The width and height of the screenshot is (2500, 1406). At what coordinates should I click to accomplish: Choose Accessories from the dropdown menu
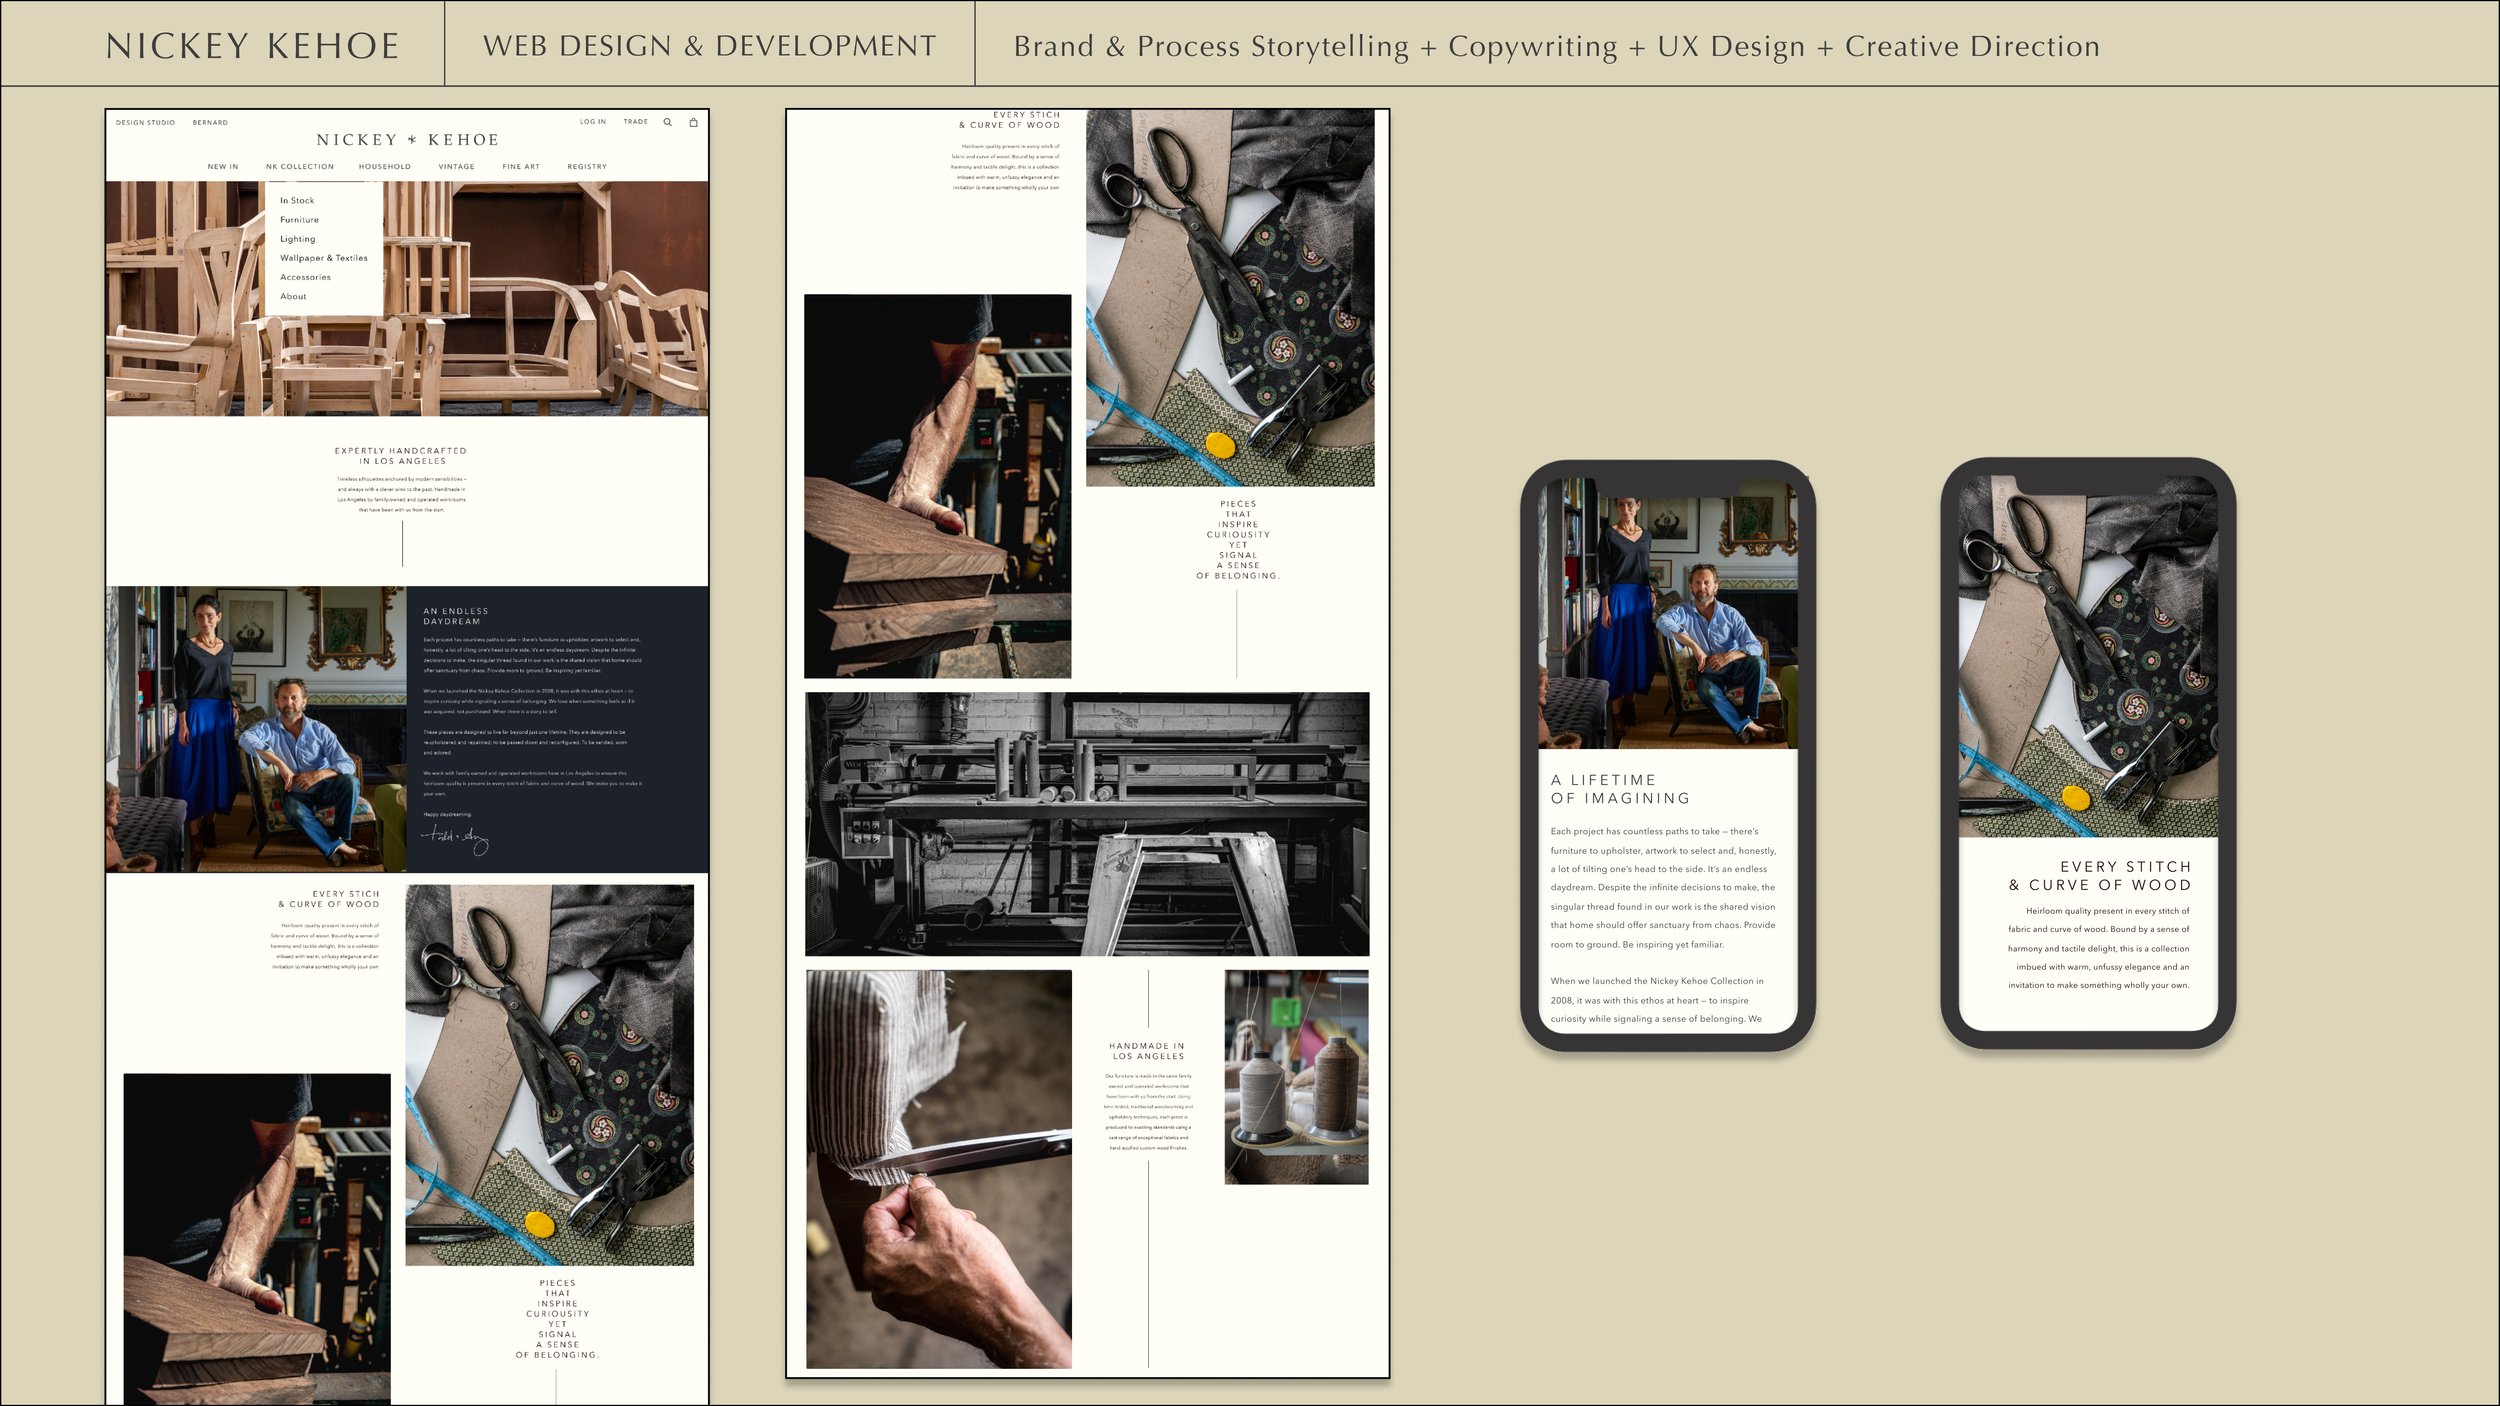(x=306, y=277)
